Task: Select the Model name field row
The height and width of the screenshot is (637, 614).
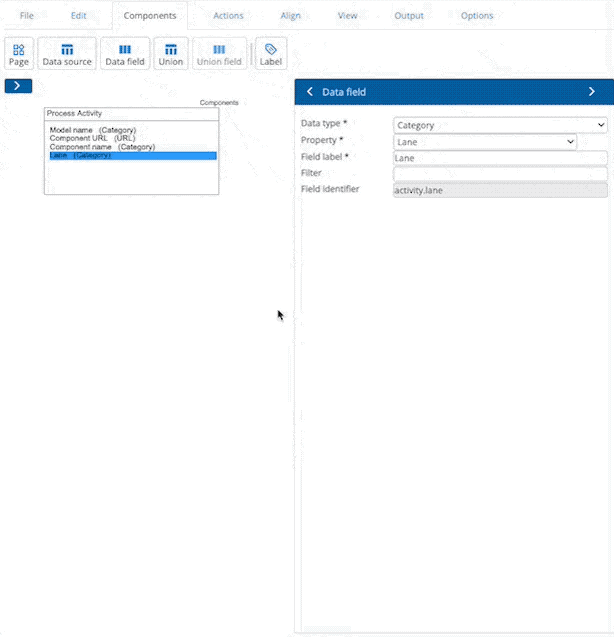Action: (92, 130)
